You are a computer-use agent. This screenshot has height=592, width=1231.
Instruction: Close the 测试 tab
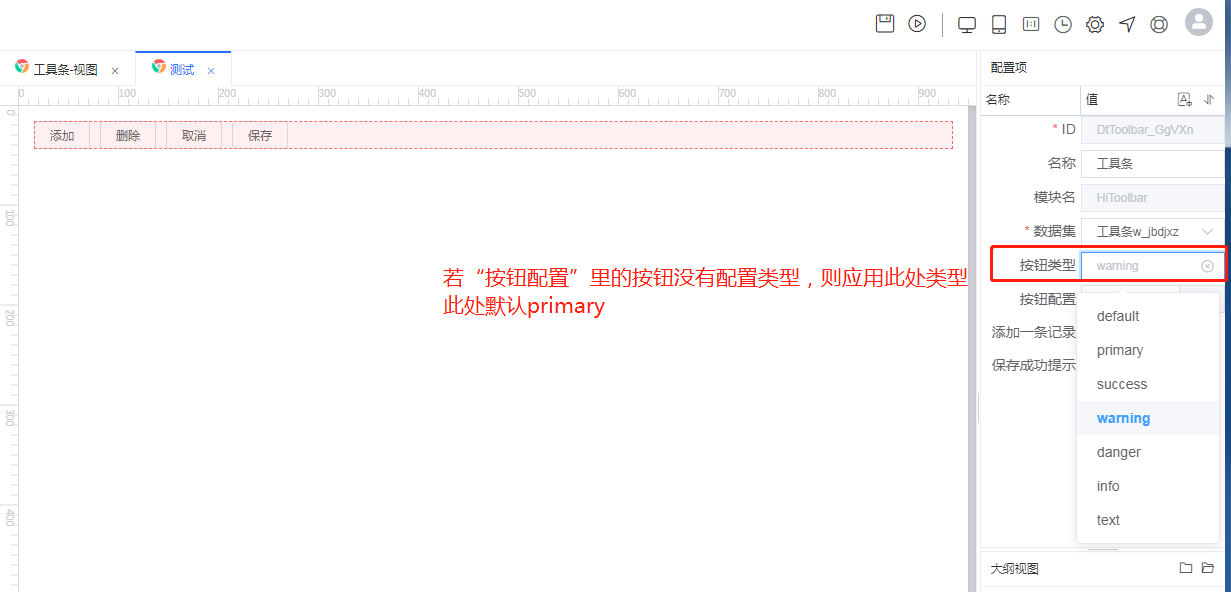click(211, 71)
